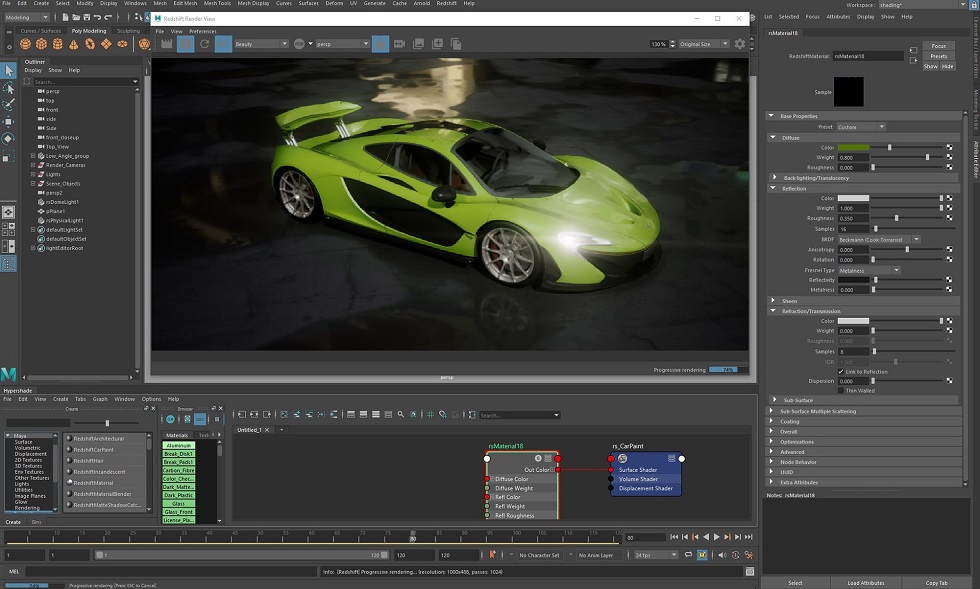980x589 pixels.
Task: Open Render View settings gear
Action: pyautogui.click(x=739, y=44)
